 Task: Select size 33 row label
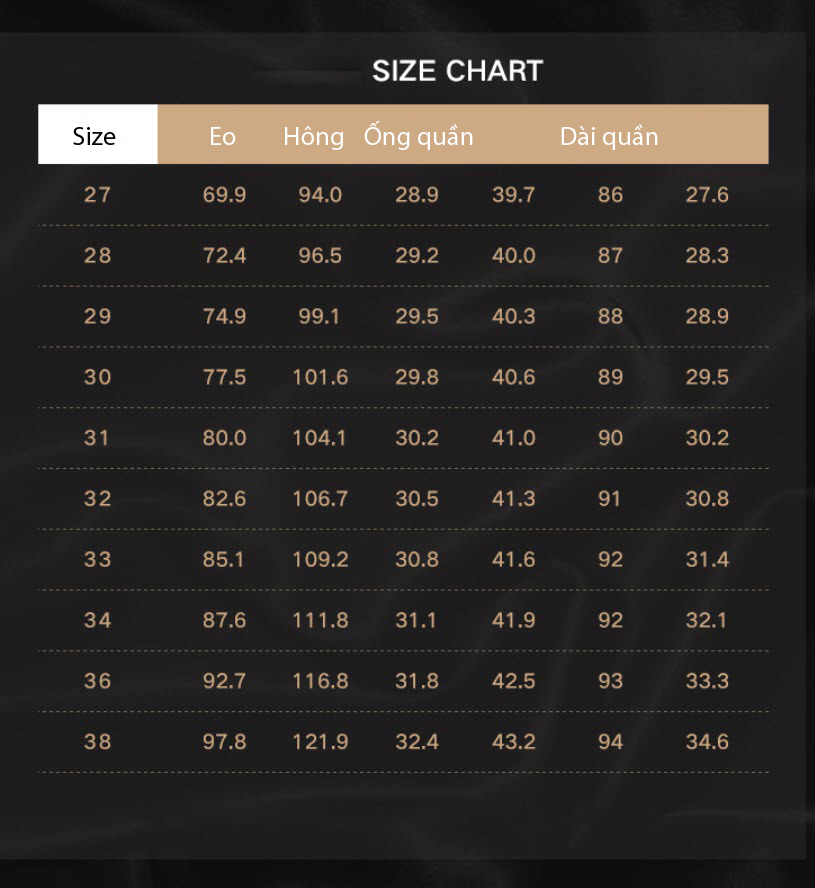97,560
